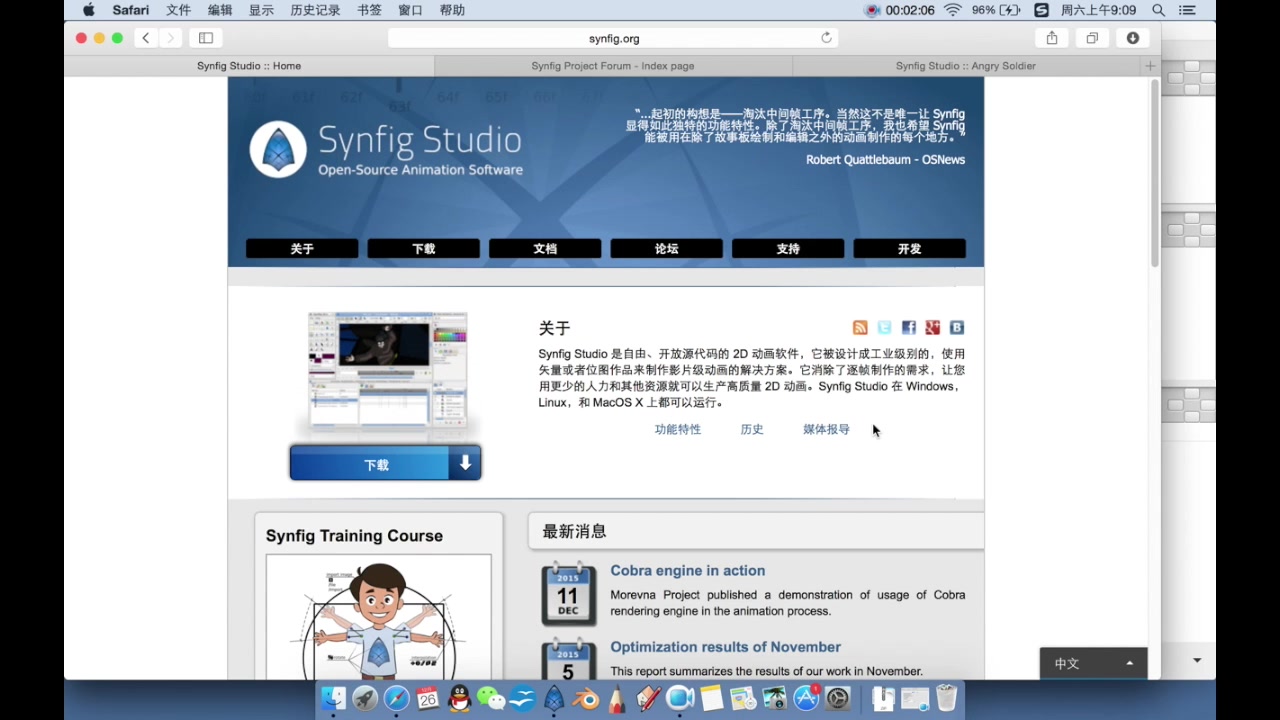Open the Facebook icon in About section

pos(908,328)
